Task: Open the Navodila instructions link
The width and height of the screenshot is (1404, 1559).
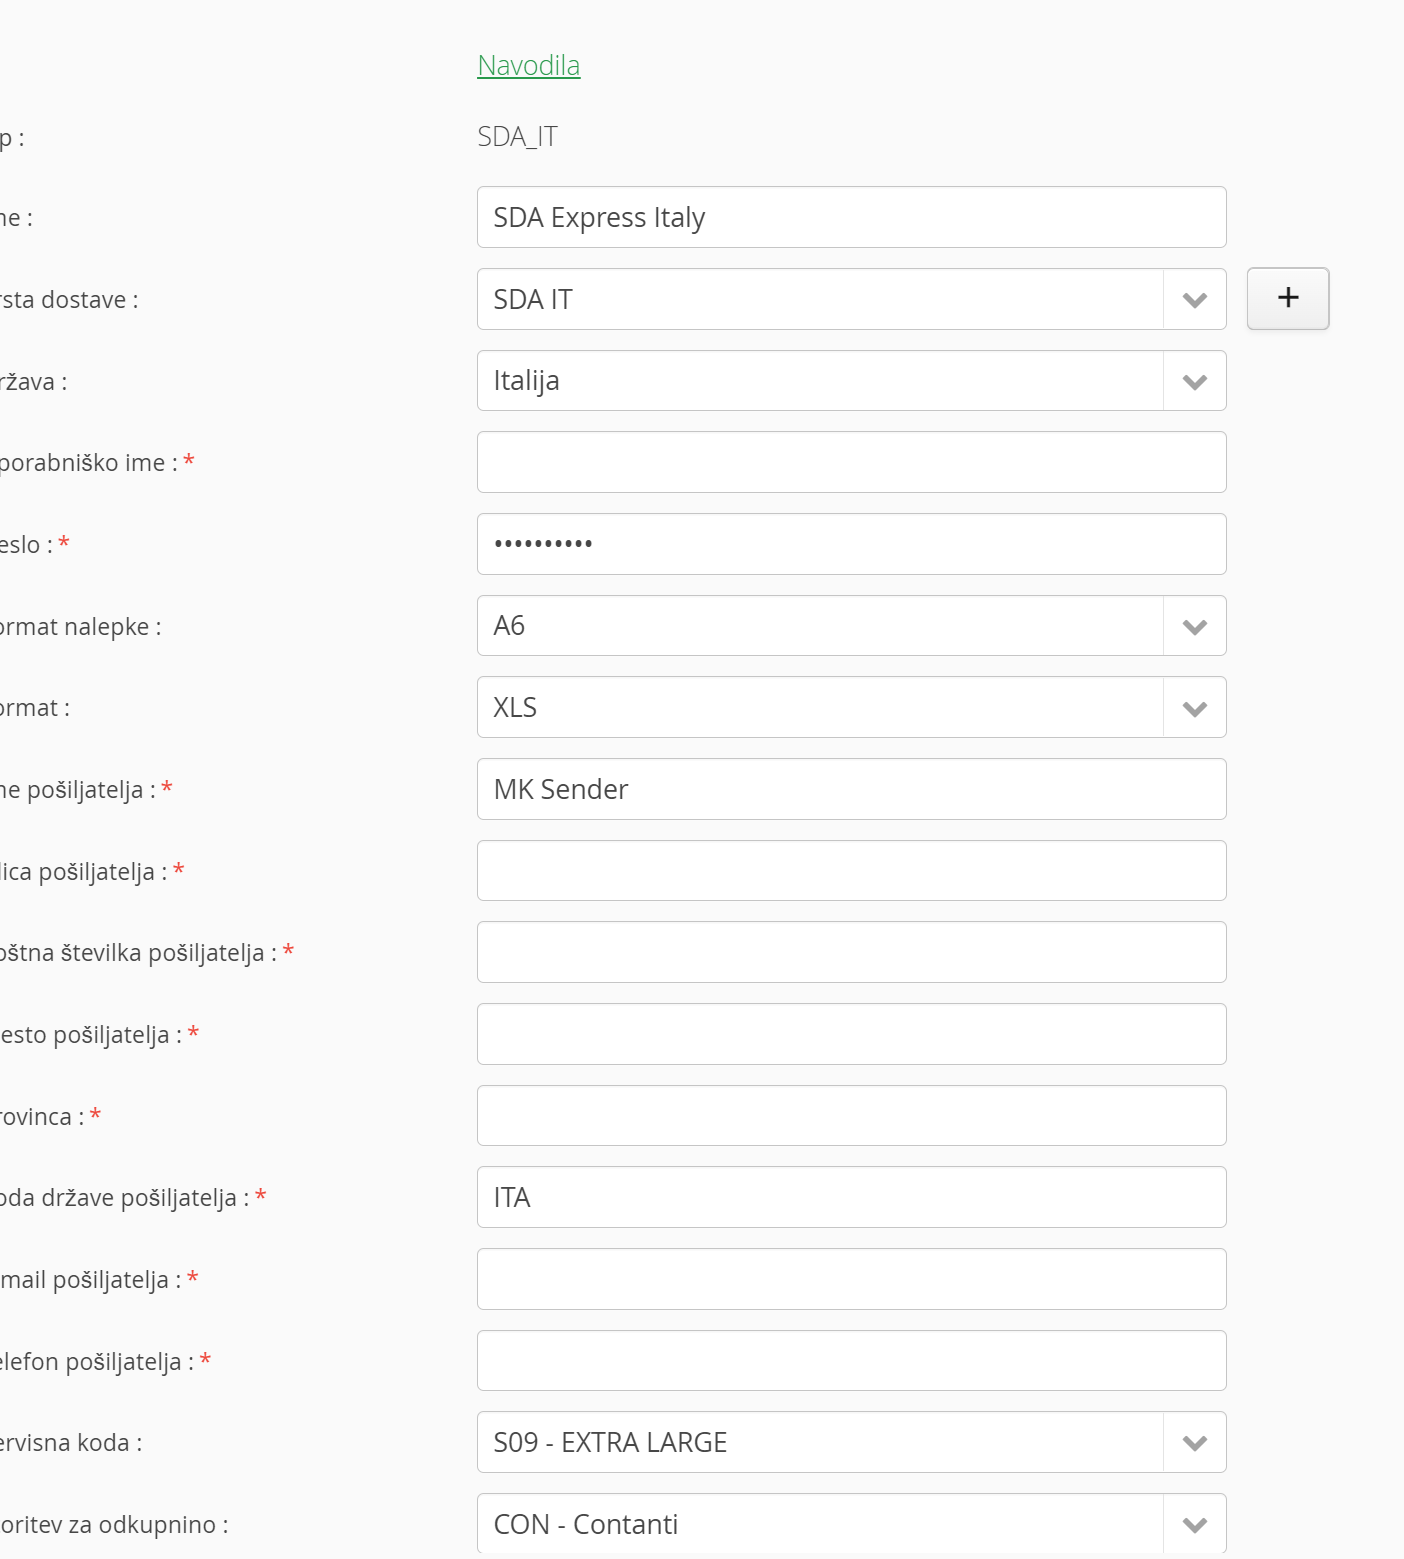Action: [x=528, y=65]
